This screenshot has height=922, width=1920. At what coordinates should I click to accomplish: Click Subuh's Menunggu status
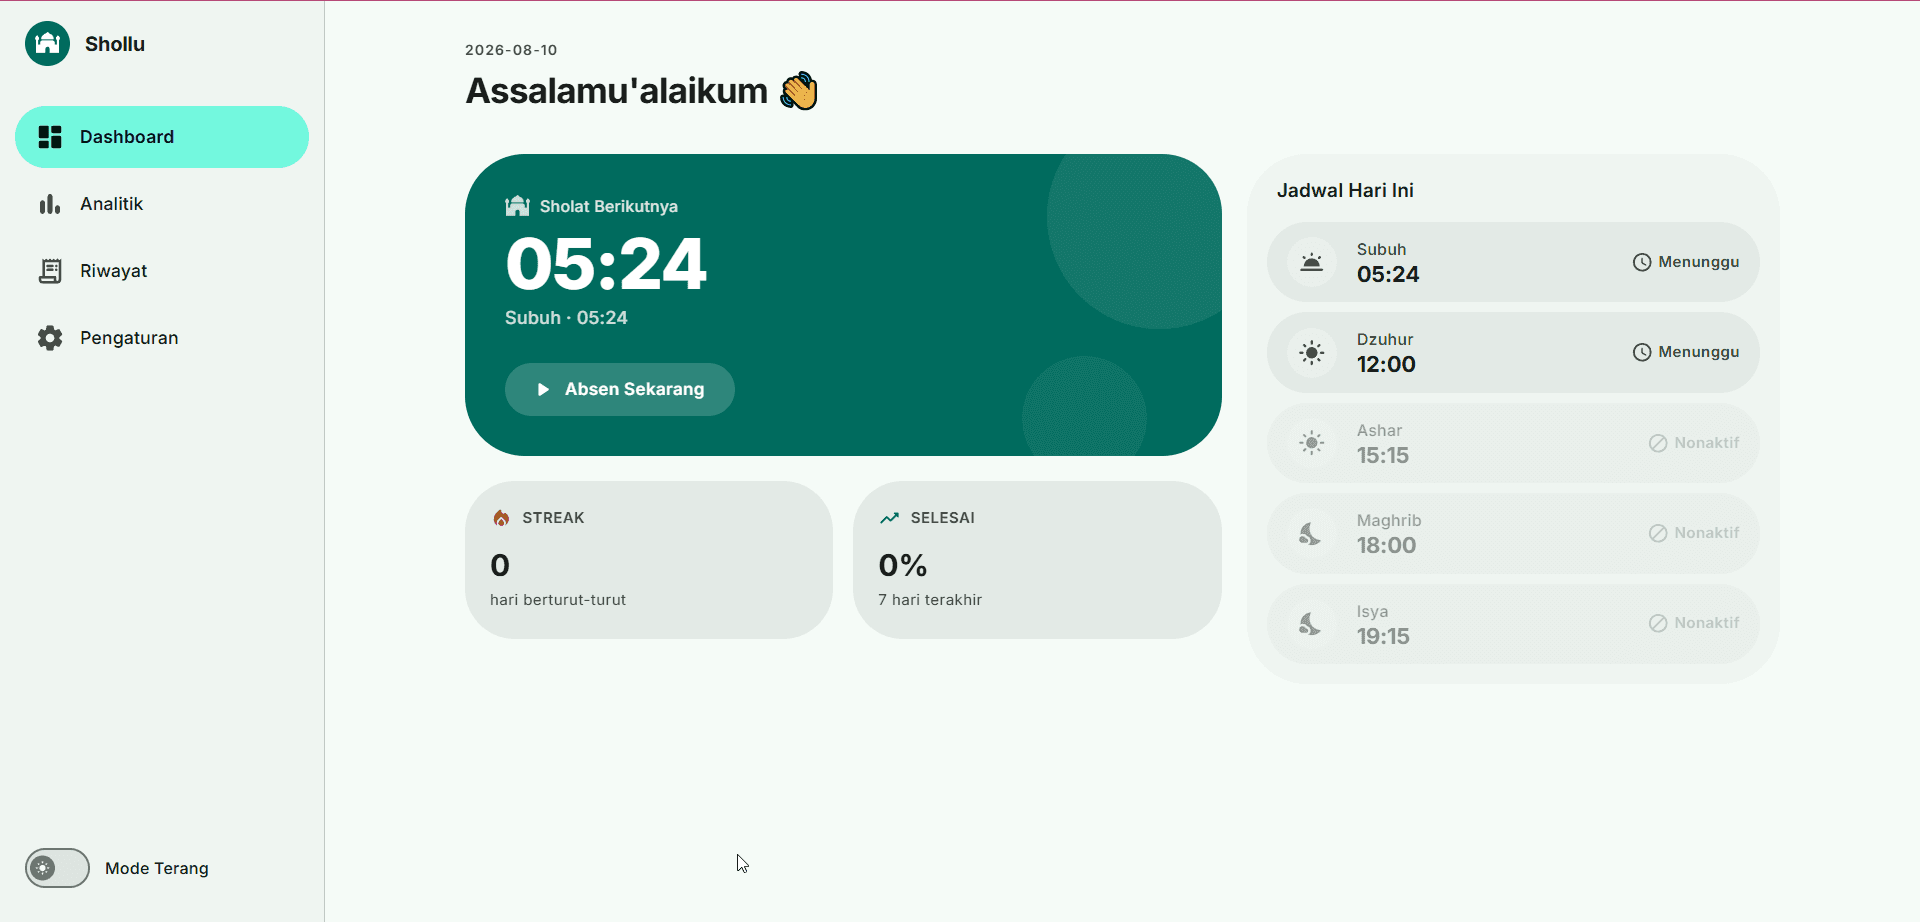(1686, 262)
